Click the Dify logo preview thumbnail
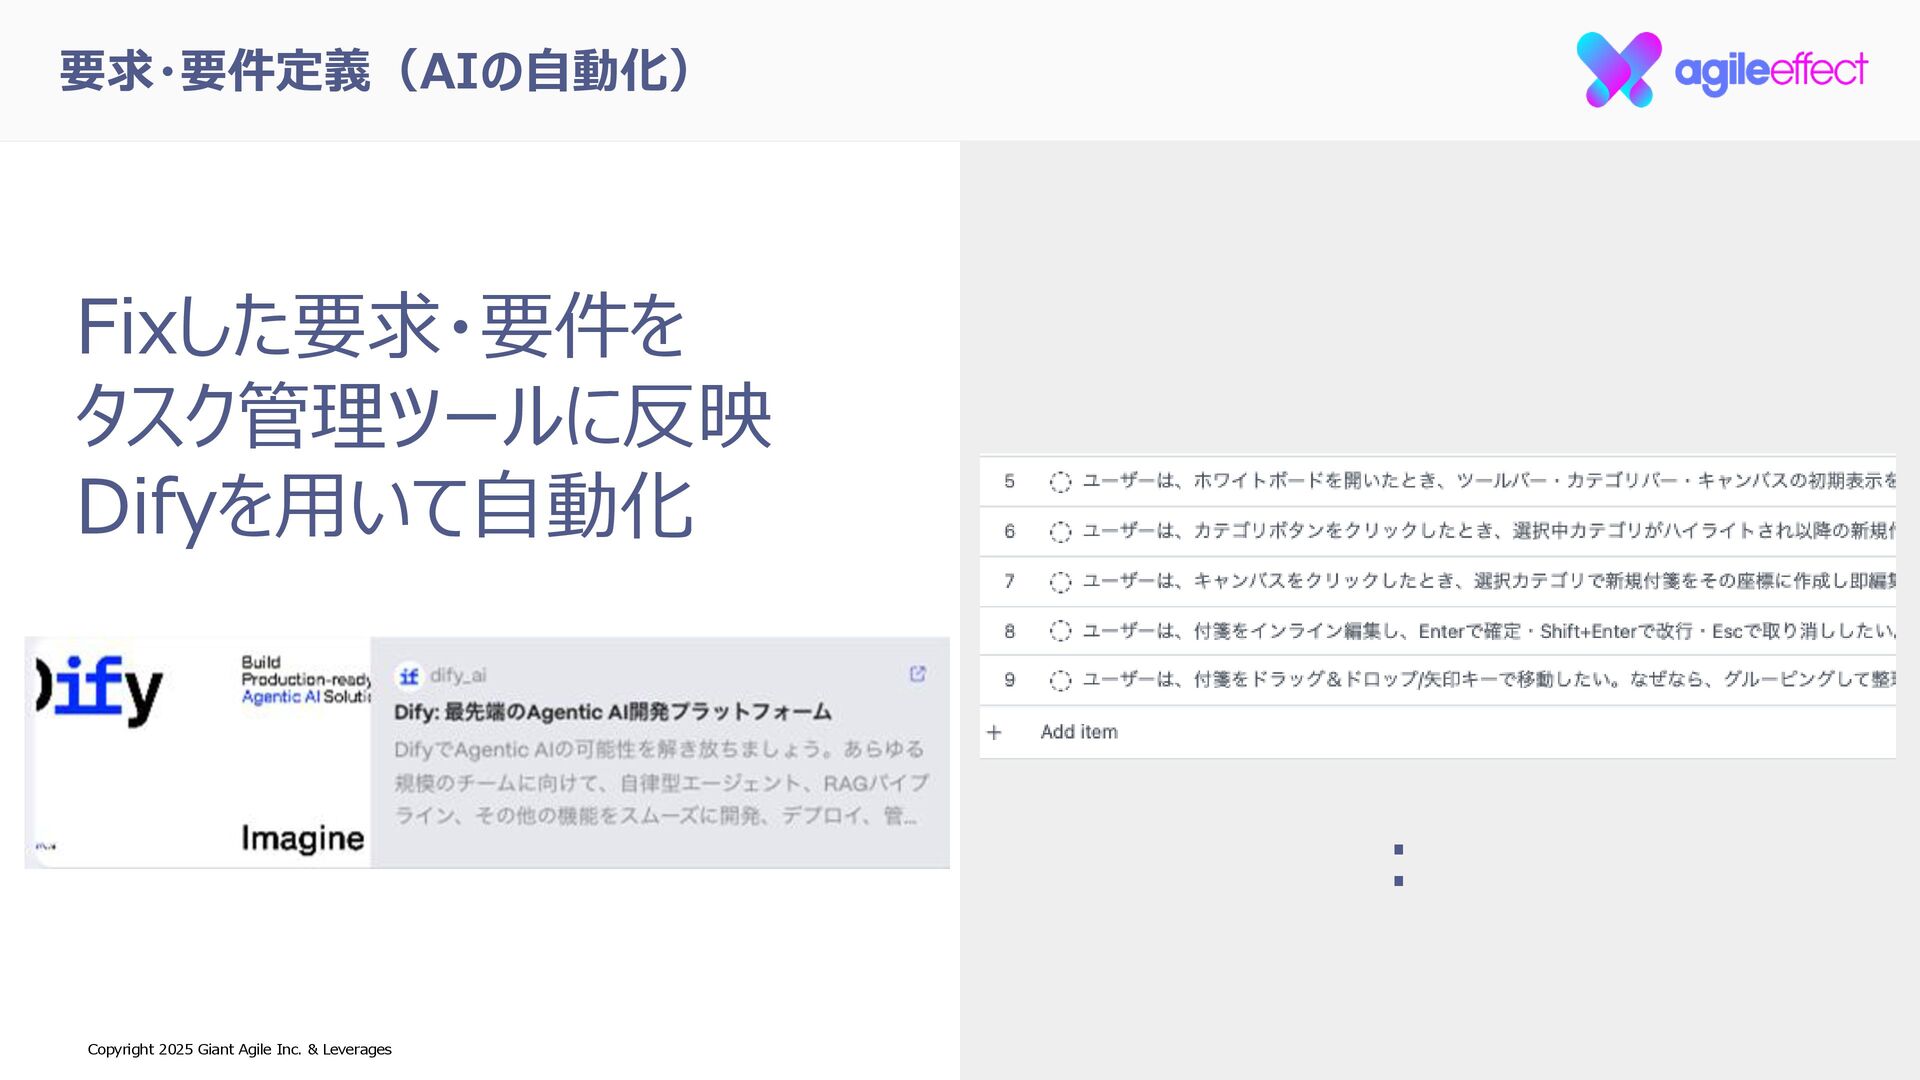 (x=198, y=752)
